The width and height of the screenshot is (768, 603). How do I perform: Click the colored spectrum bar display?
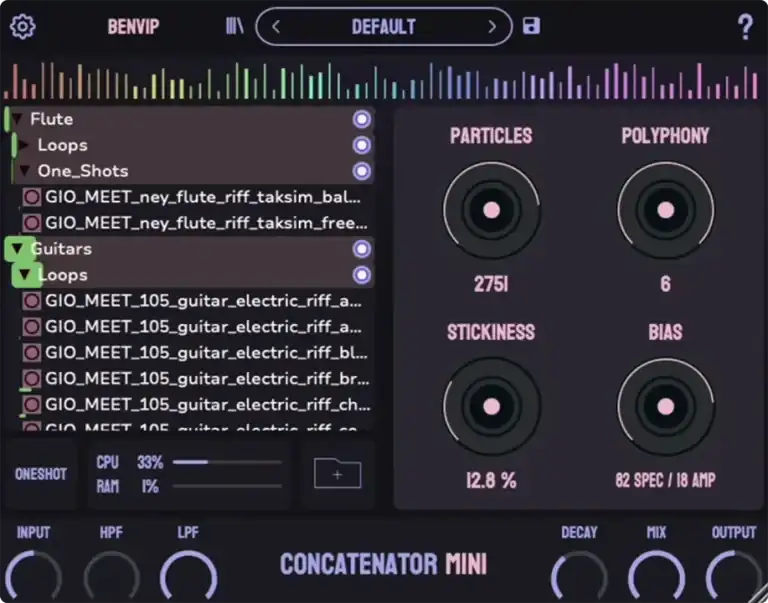point(381,81)
